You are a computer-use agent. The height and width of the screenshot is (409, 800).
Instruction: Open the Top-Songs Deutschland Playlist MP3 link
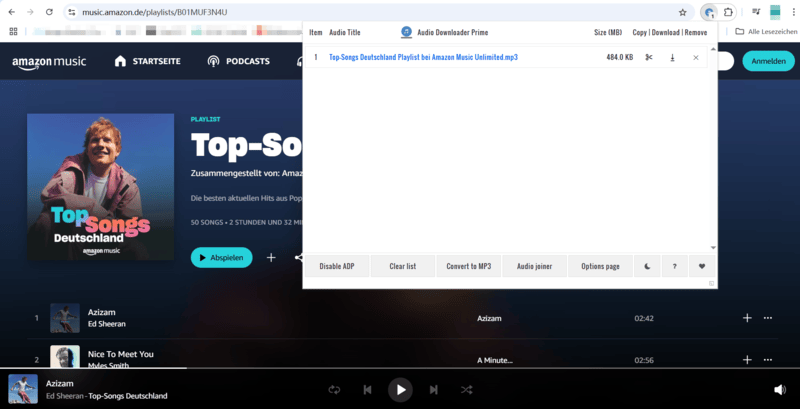click(423, 57)
